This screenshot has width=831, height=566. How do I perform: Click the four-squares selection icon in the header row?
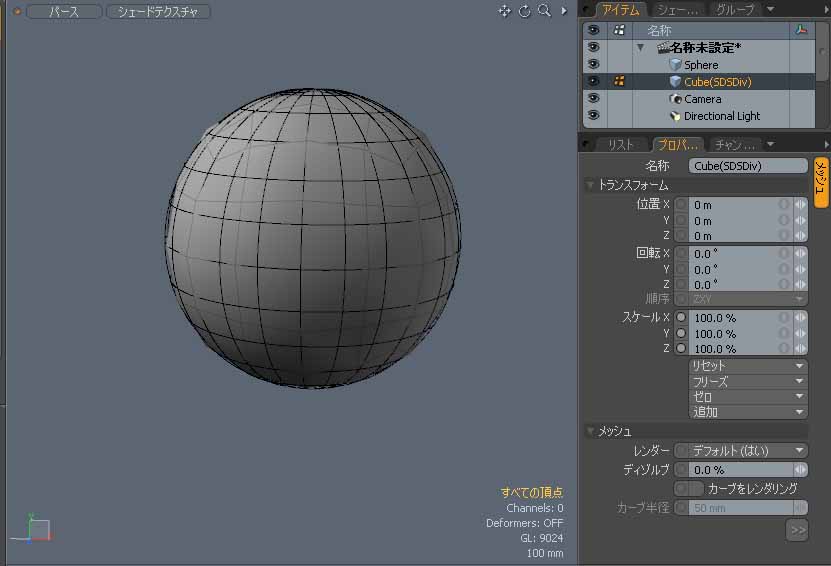pyautogui.click(x=618, y=30)
